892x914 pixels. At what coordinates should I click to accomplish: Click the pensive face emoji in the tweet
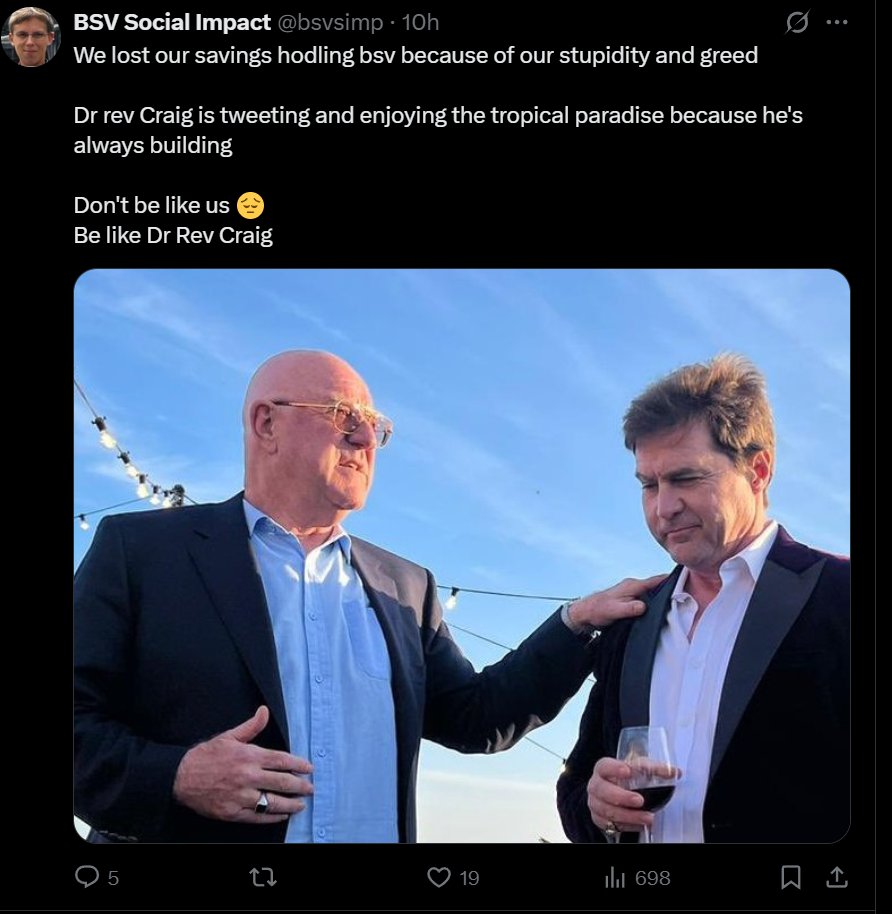pos(251,205)
